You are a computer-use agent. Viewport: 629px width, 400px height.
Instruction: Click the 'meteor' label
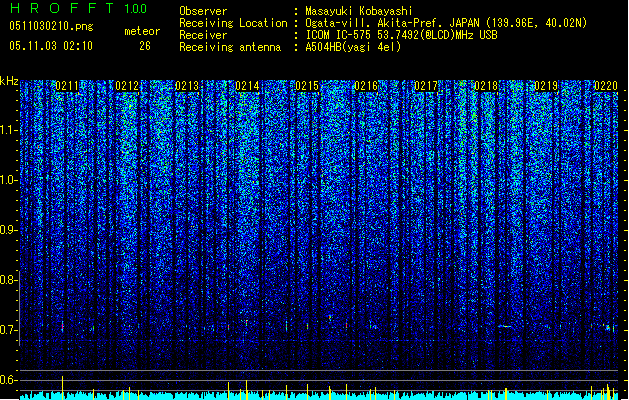(142, 31)
